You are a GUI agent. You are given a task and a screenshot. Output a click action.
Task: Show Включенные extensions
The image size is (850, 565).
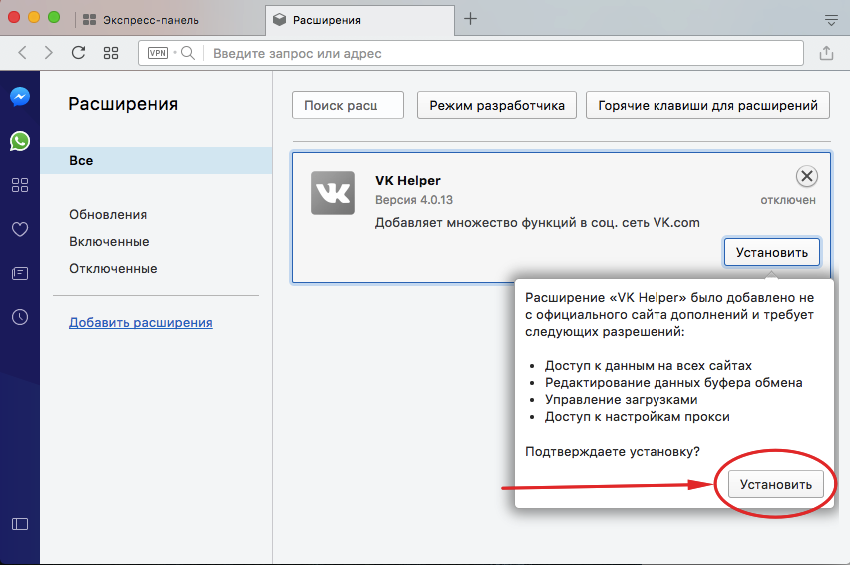click(x=109, y=242)
